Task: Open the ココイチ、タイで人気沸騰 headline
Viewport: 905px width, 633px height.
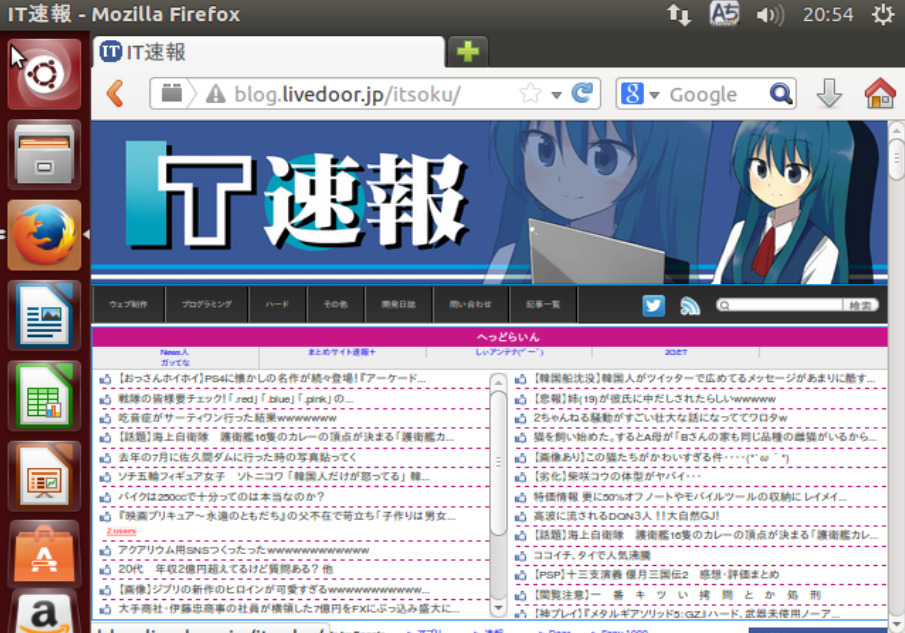Action: click(592, 555)
